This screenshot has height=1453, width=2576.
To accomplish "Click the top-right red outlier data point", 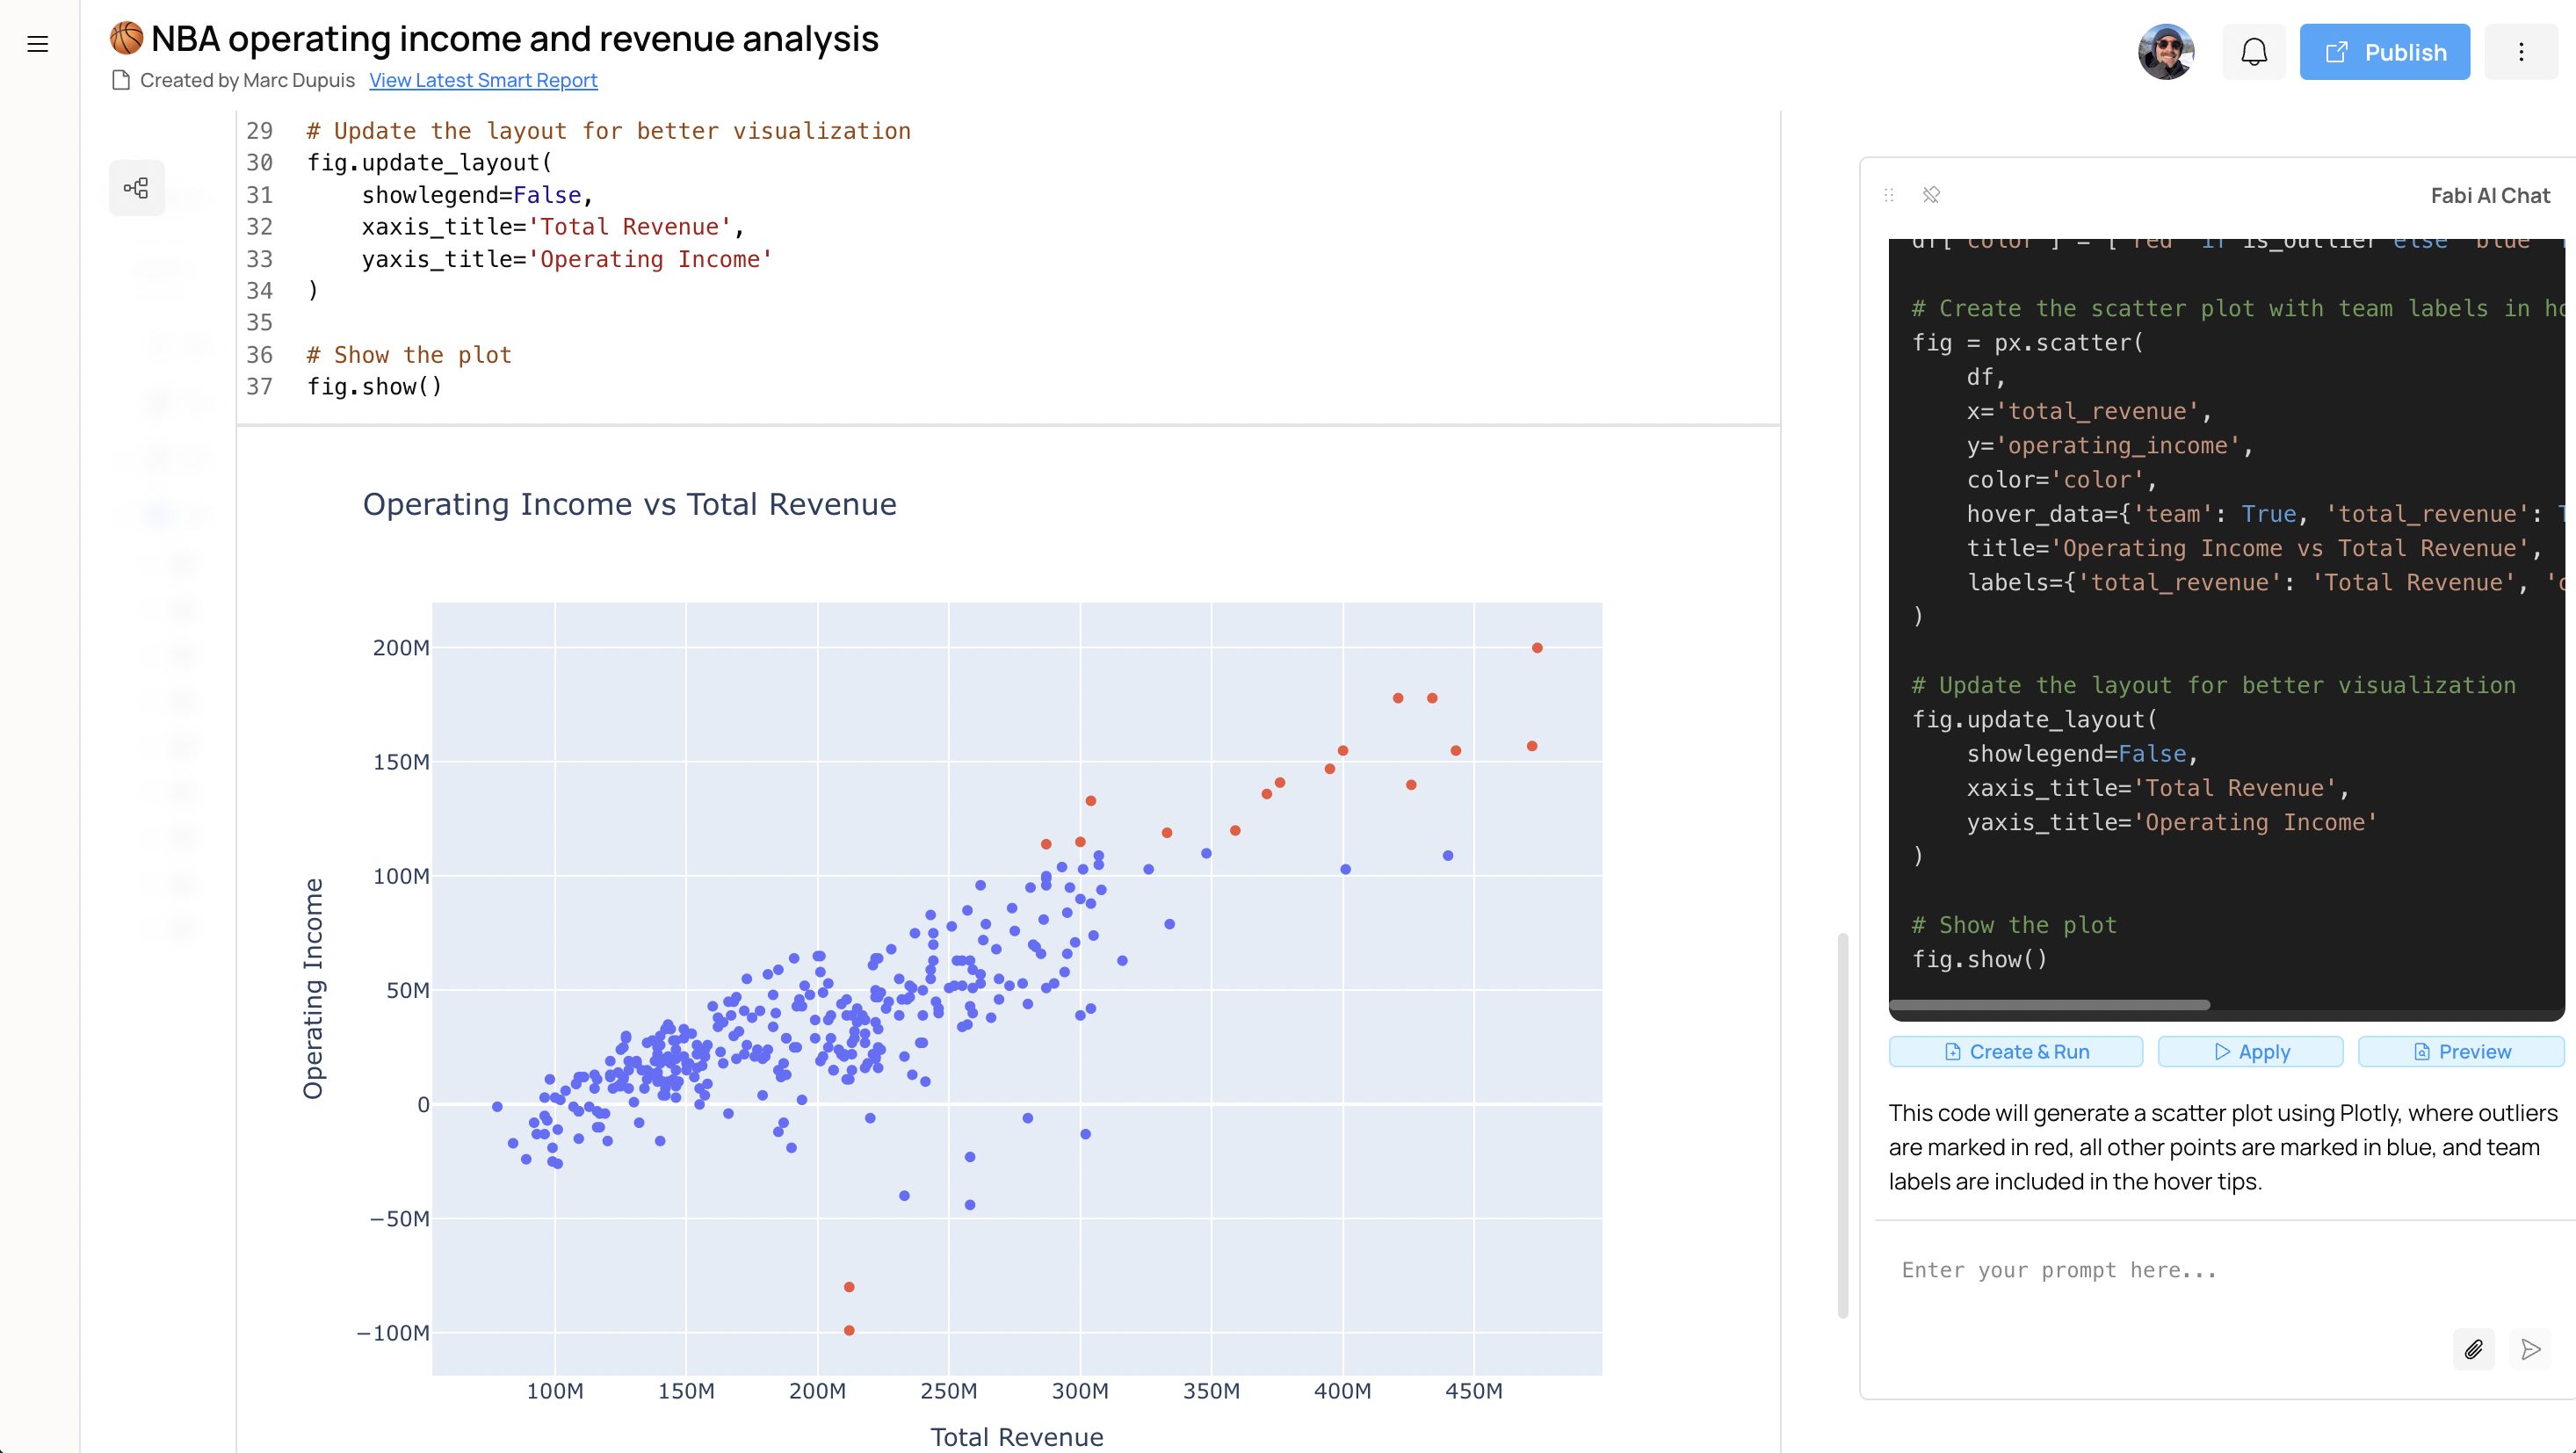I will 1537,648.
